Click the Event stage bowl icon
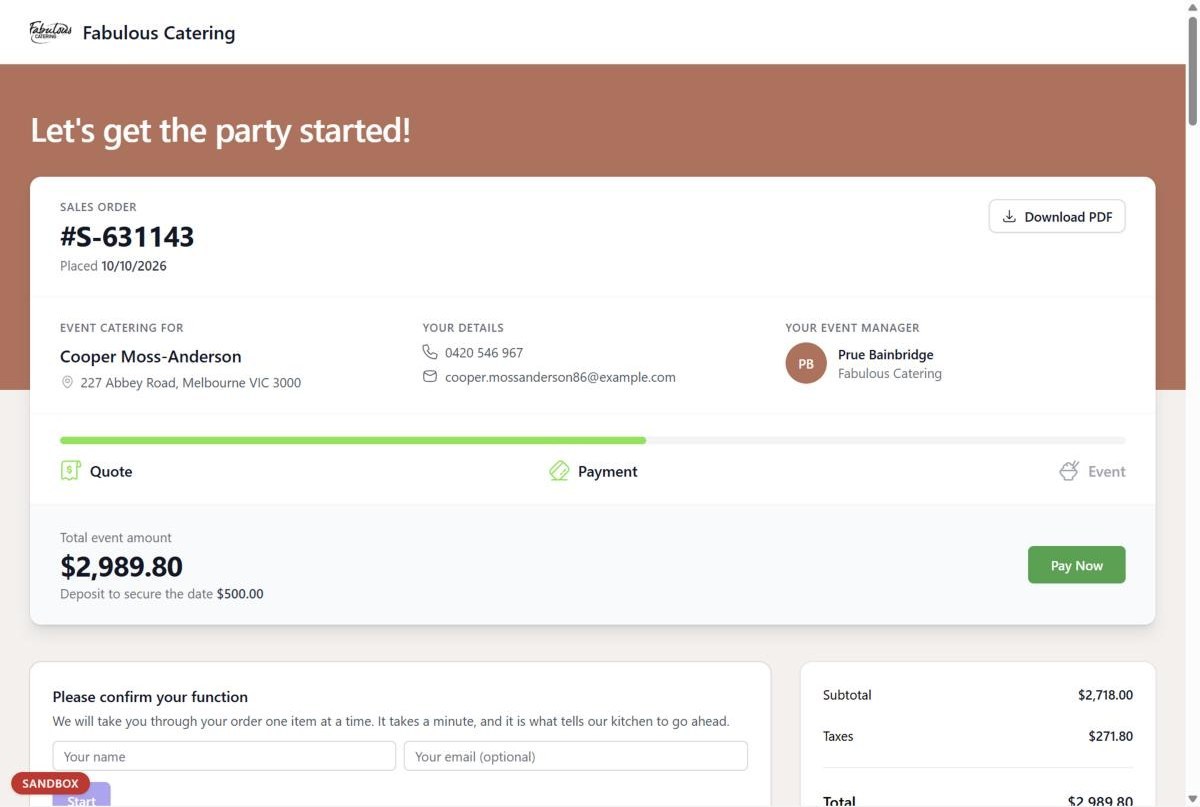 [x=1069, y=471]
